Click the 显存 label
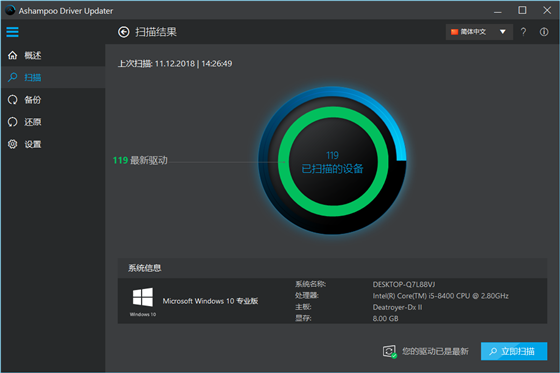This screenshot has height=373, width=560. tap(303, 318)
